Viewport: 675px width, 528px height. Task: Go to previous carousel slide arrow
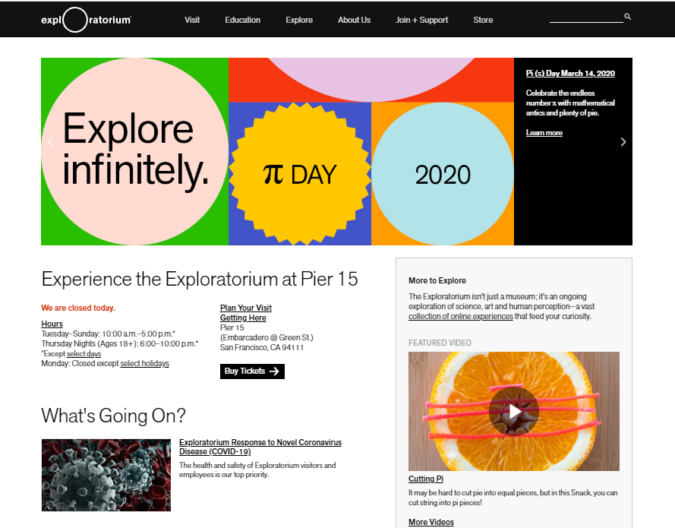pyautogui.click(x=50, y=142)
